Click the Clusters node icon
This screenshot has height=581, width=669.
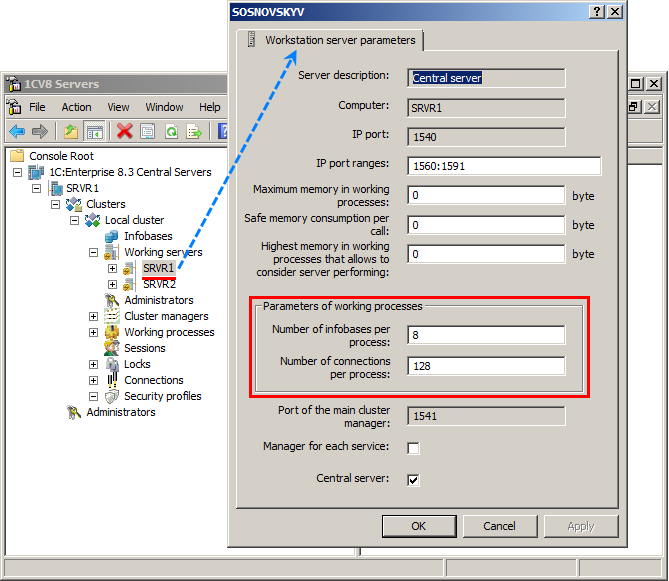(x=74, y=204)
